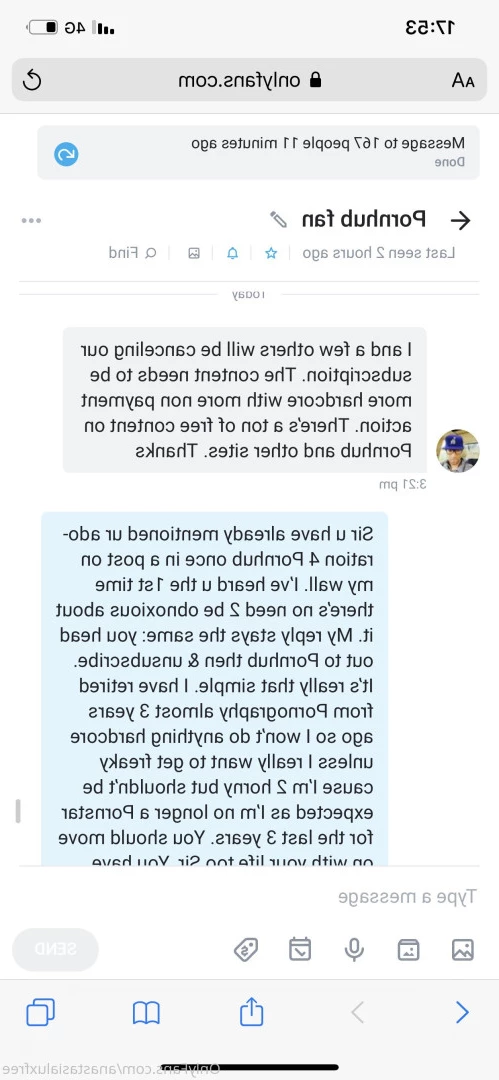Open the AA reader text options

coord(462,81)
